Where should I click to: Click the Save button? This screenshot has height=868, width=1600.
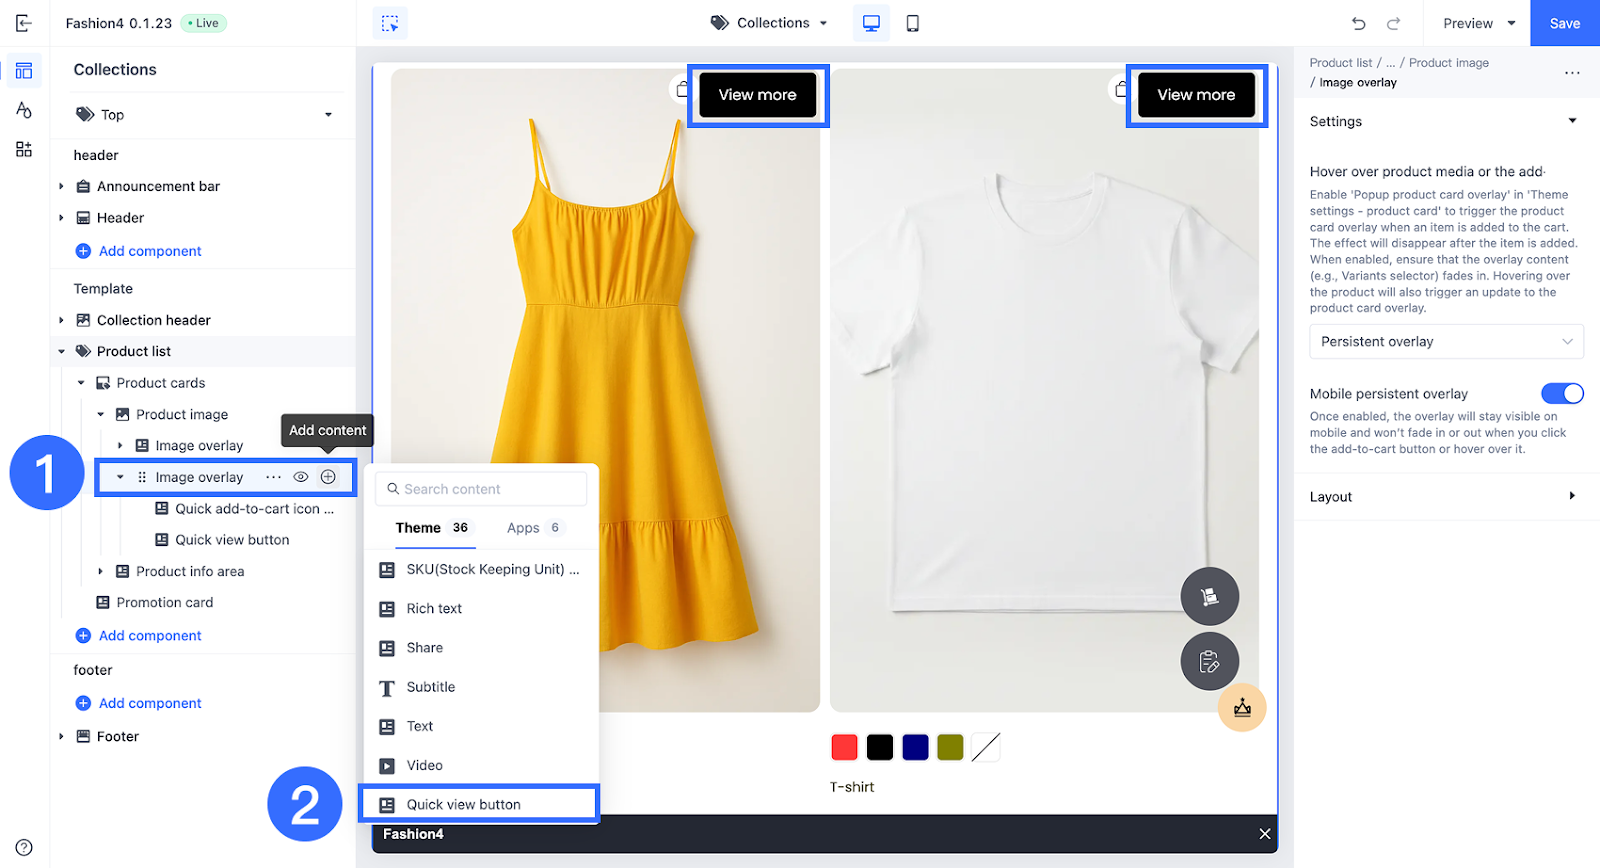pyautogui.click(x=1564, y=23)
